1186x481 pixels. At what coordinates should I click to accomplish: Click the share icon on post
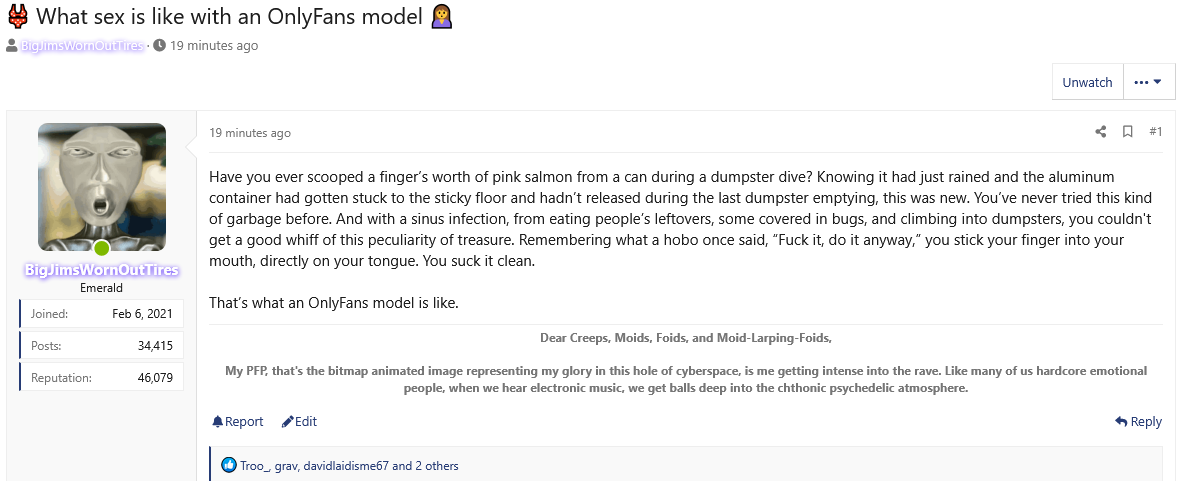pos(1101,132)
